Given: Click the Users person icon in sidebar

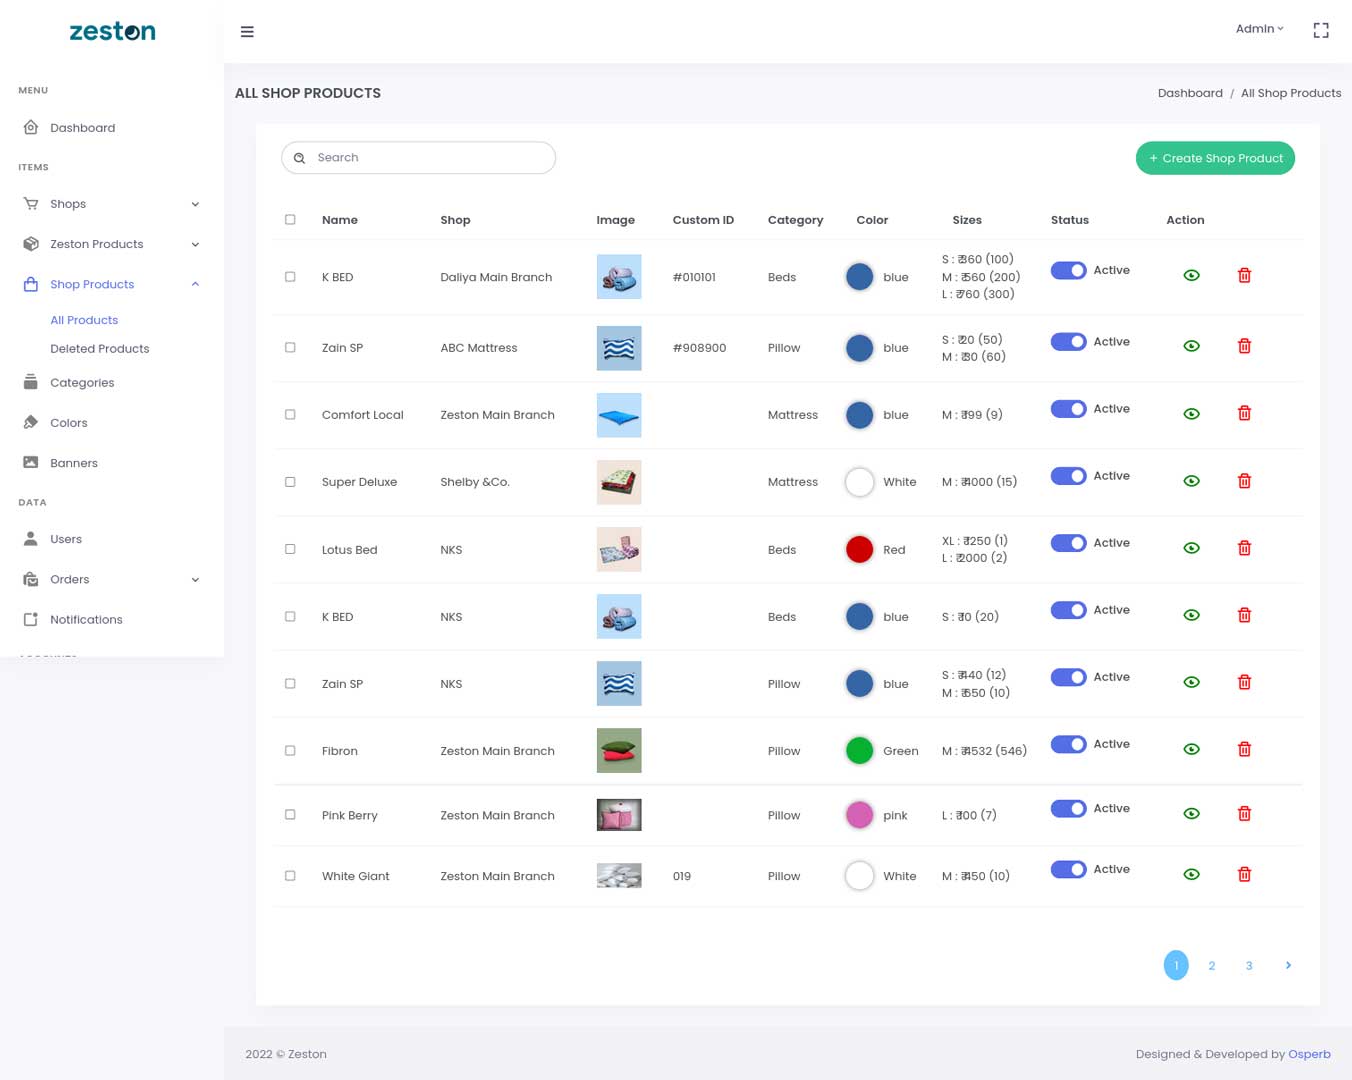Looking at the screenshot, I should point(31,538).
